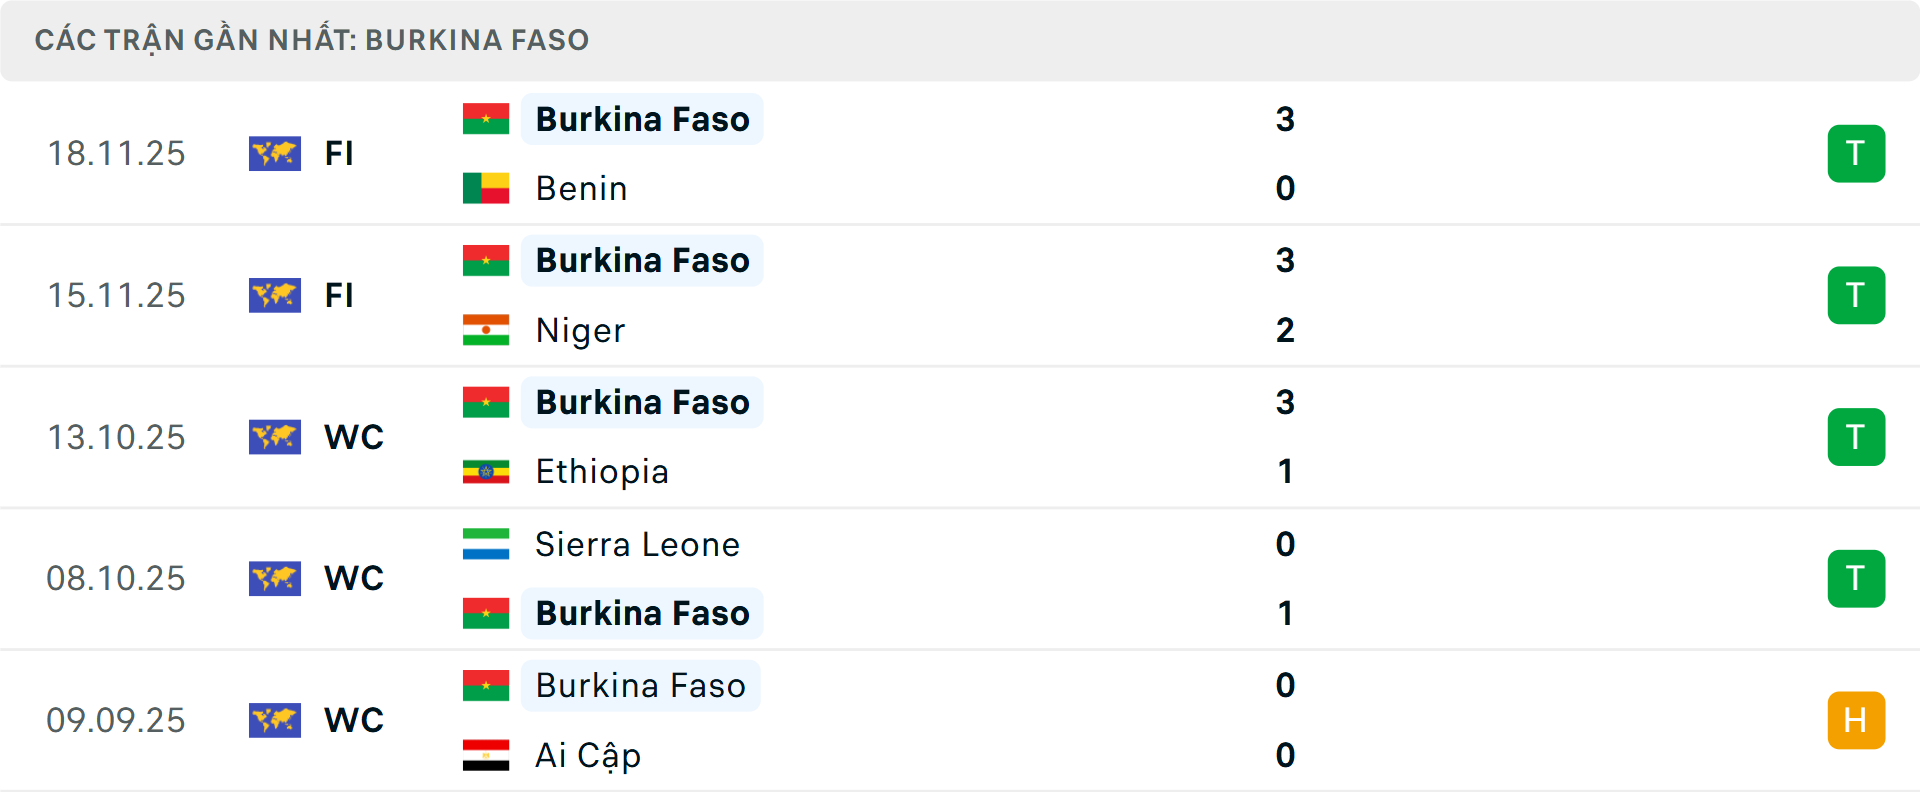
Task: Click the Ai Cập flag icon
Action: pyautogui.click(x=486, y=756)
